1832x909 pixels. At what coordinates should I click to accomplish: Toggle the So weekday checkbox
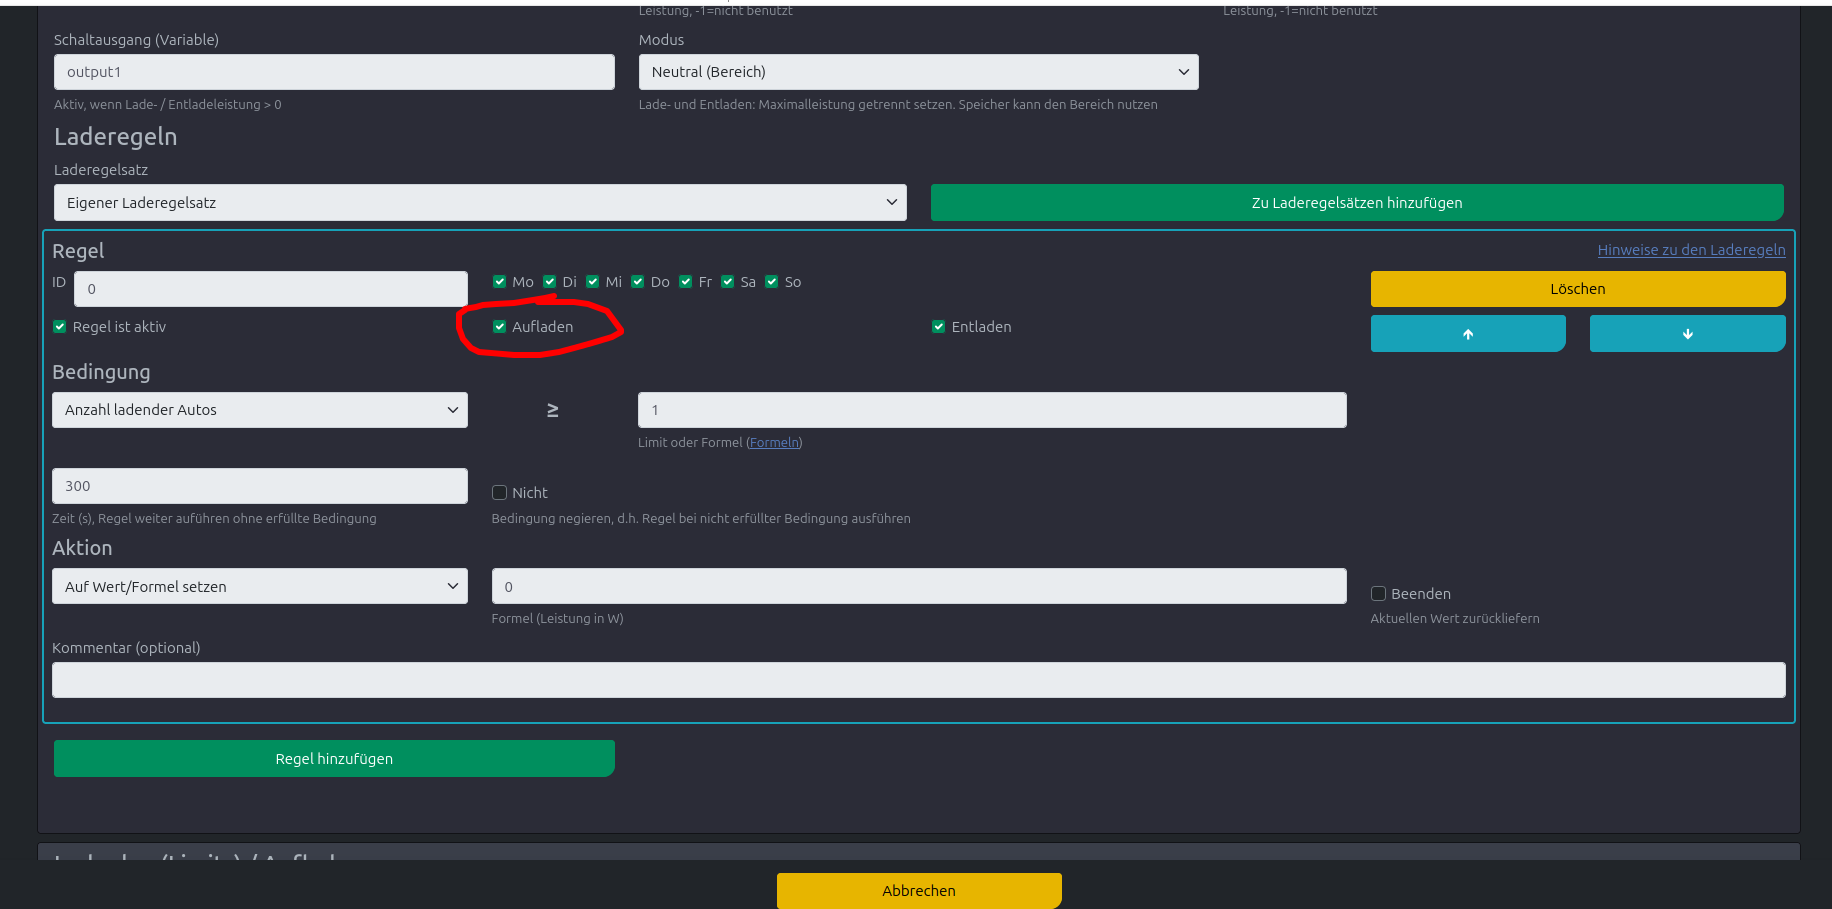click(x=772, y=282)
